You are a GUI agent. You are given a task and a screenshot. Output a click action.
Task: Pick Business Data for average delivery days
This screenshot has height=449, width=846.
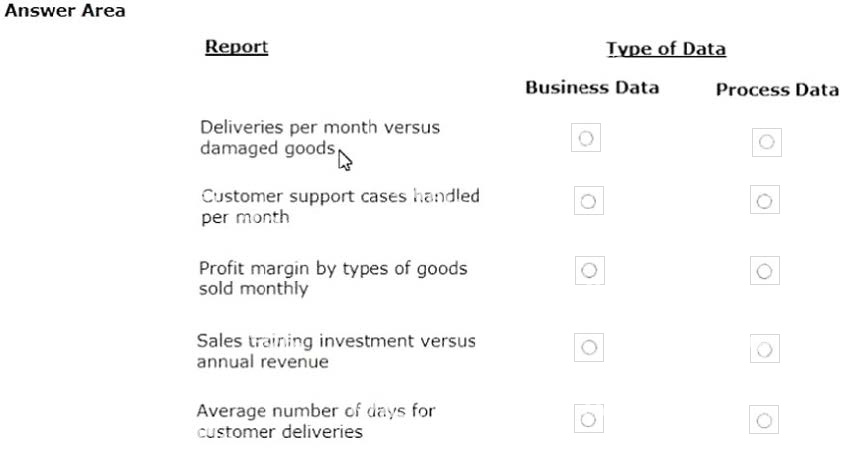[x=589, y=418]
